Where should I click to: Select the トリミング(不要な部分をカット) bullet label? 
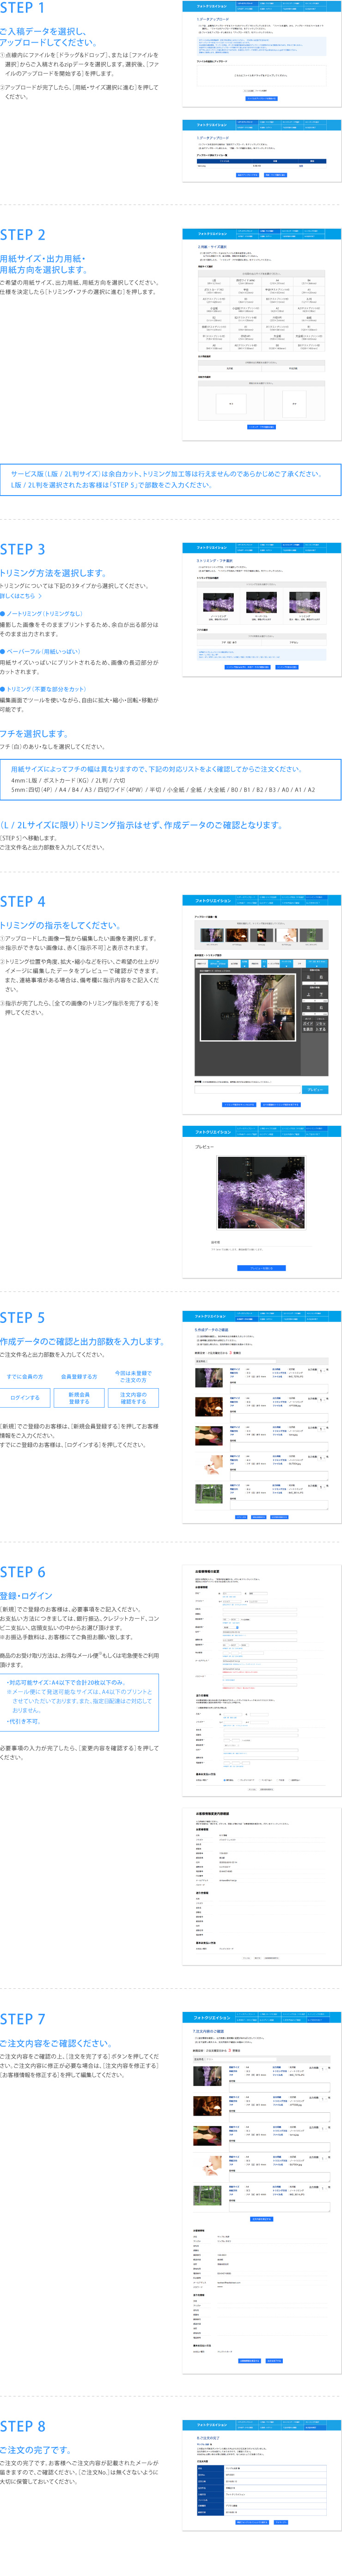[43, 689]
